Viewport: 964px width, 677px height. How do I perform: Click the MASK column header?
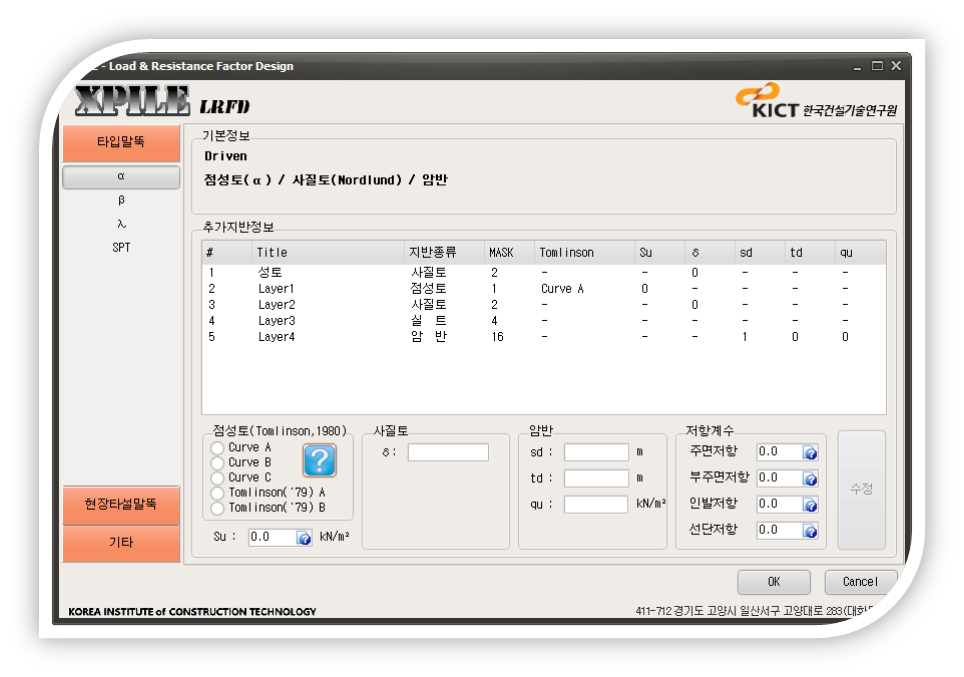pos(509,253)
